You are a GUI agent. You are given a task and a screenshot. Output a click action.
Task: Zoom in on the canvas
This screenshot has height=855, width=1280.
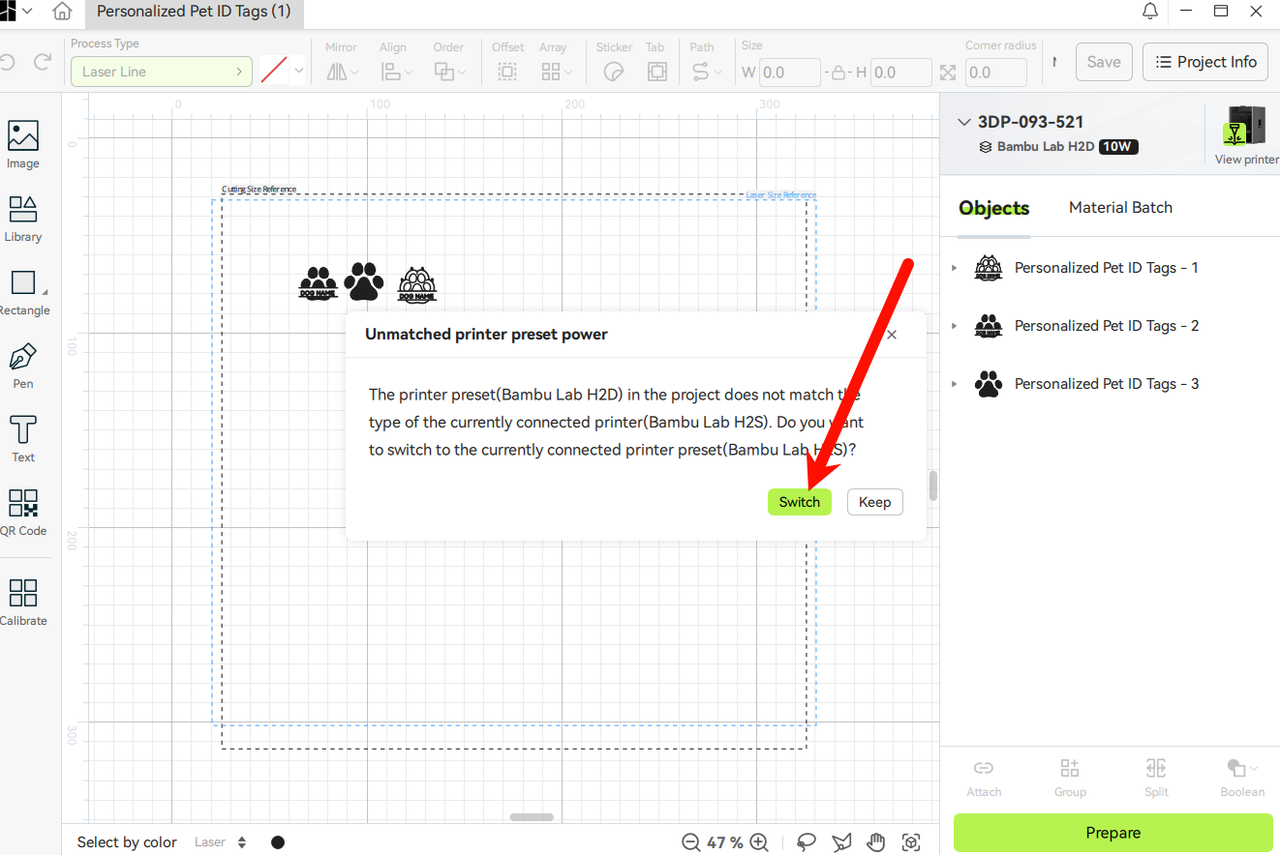click(x=759, y=842)
